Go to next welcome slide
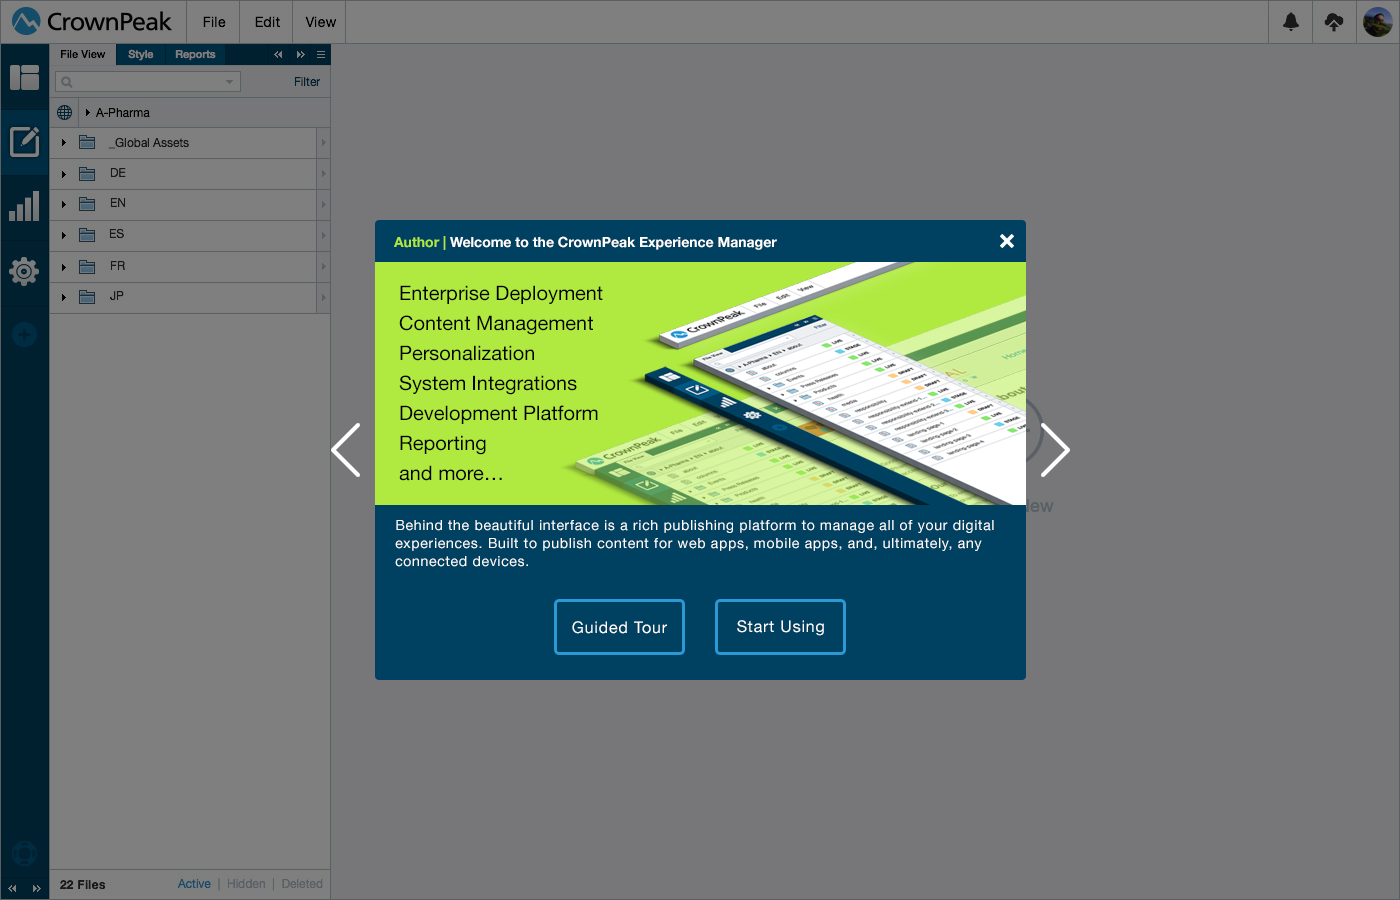Viewport: 1400px width, 900px height. click(x=1055, y=450)
